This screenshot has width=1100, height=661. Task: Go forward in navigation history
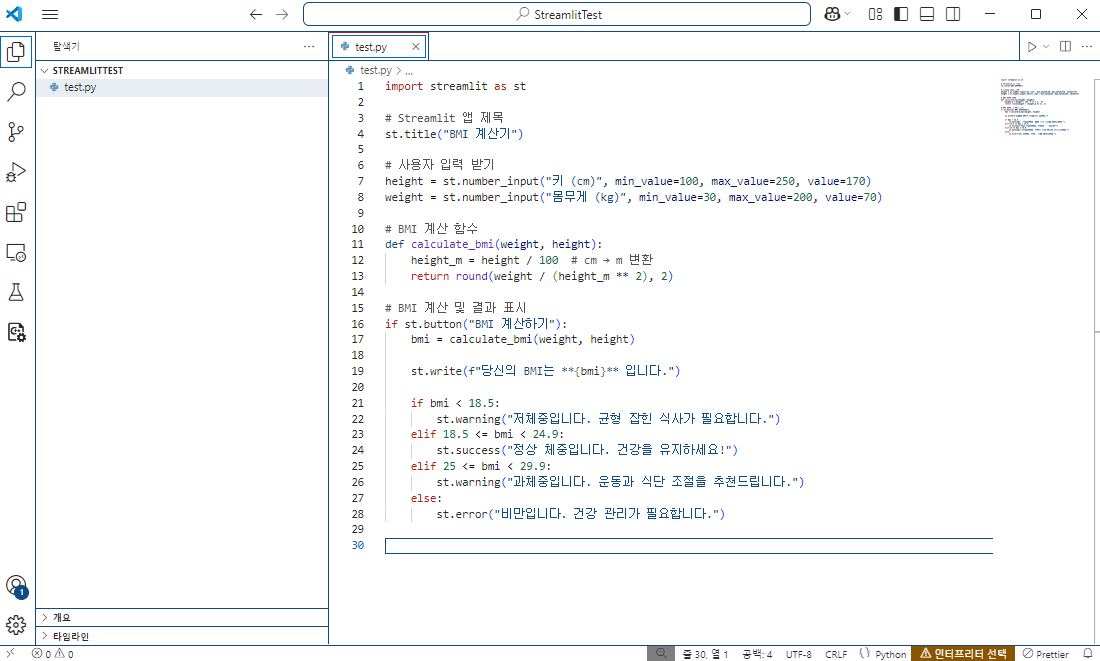tap(282, 14)
